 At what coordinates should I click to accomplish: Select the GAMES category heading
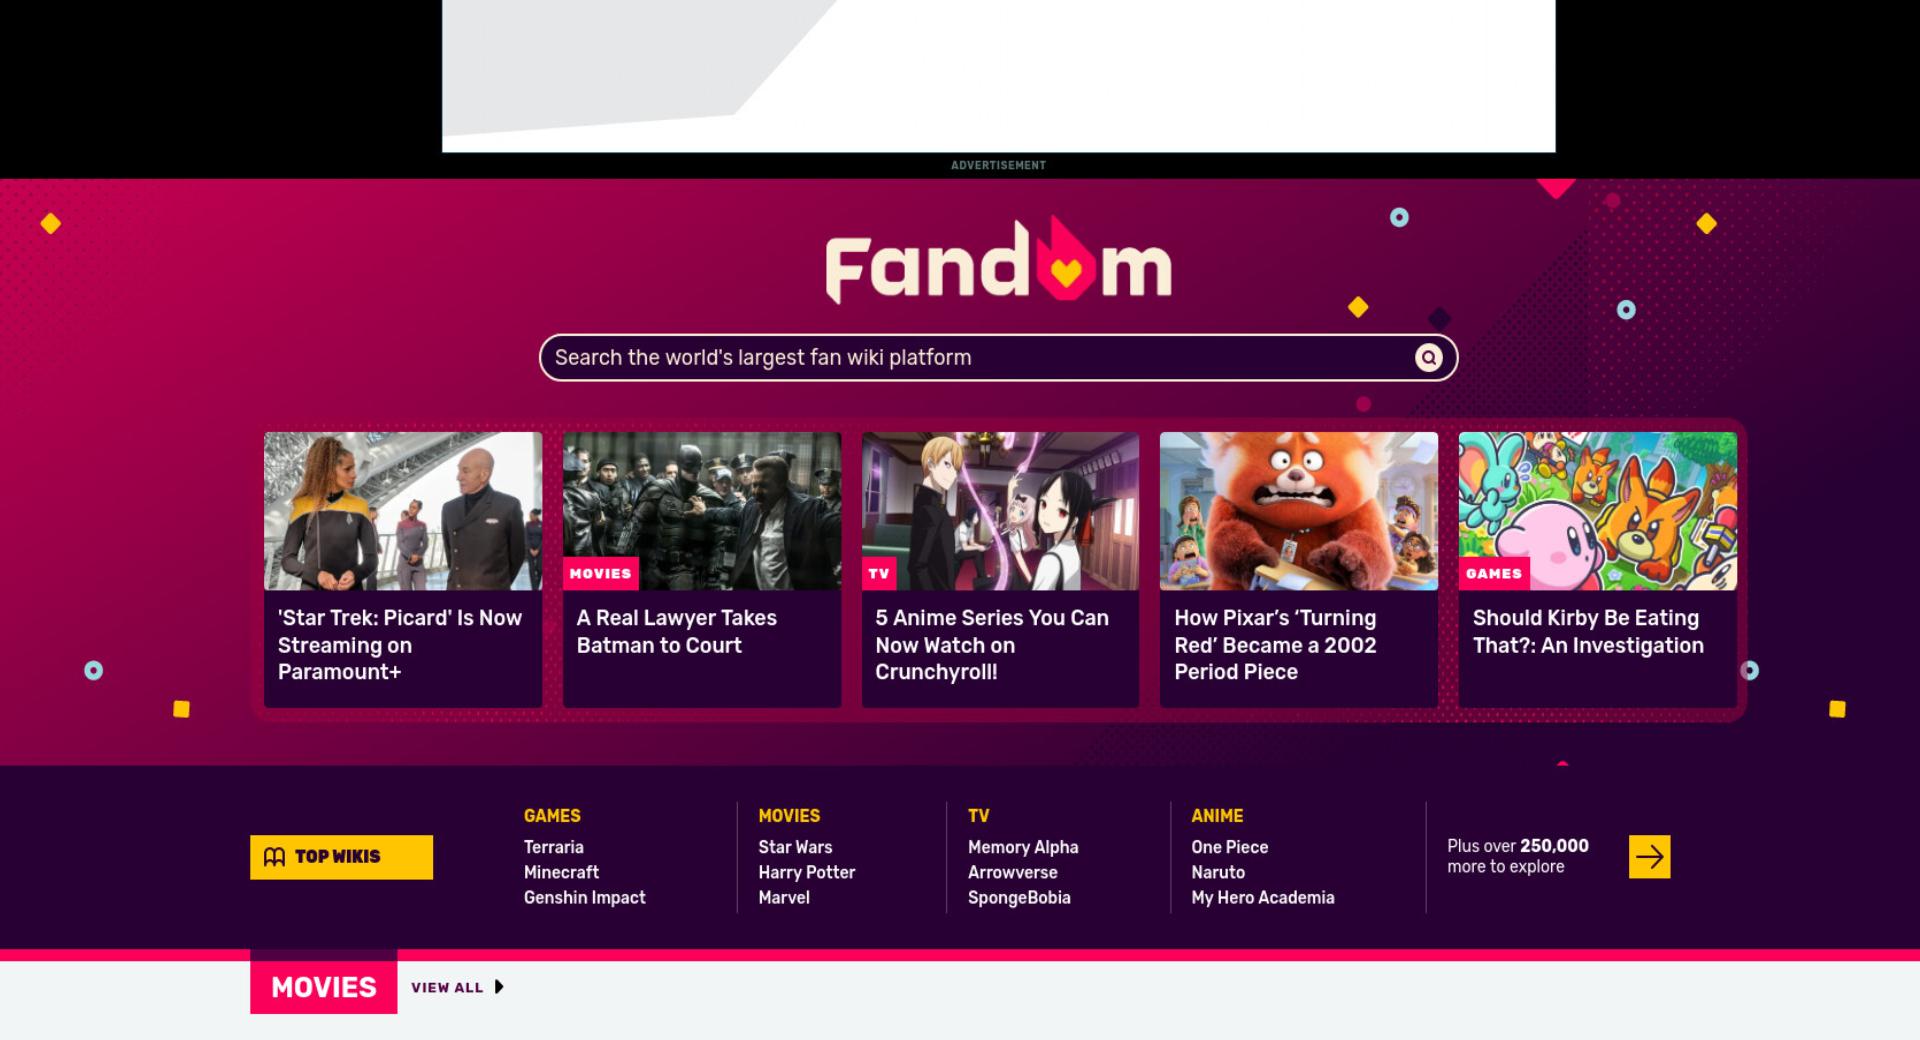click(552, 816)
